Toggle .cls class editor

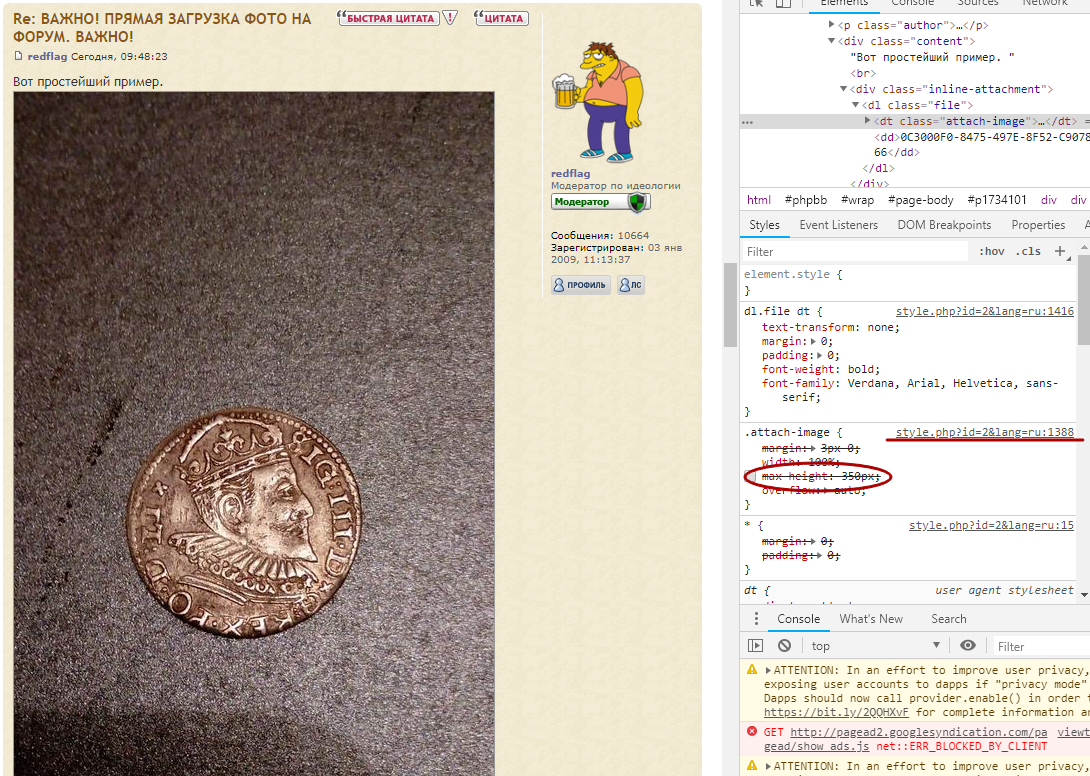point(1028,251)
